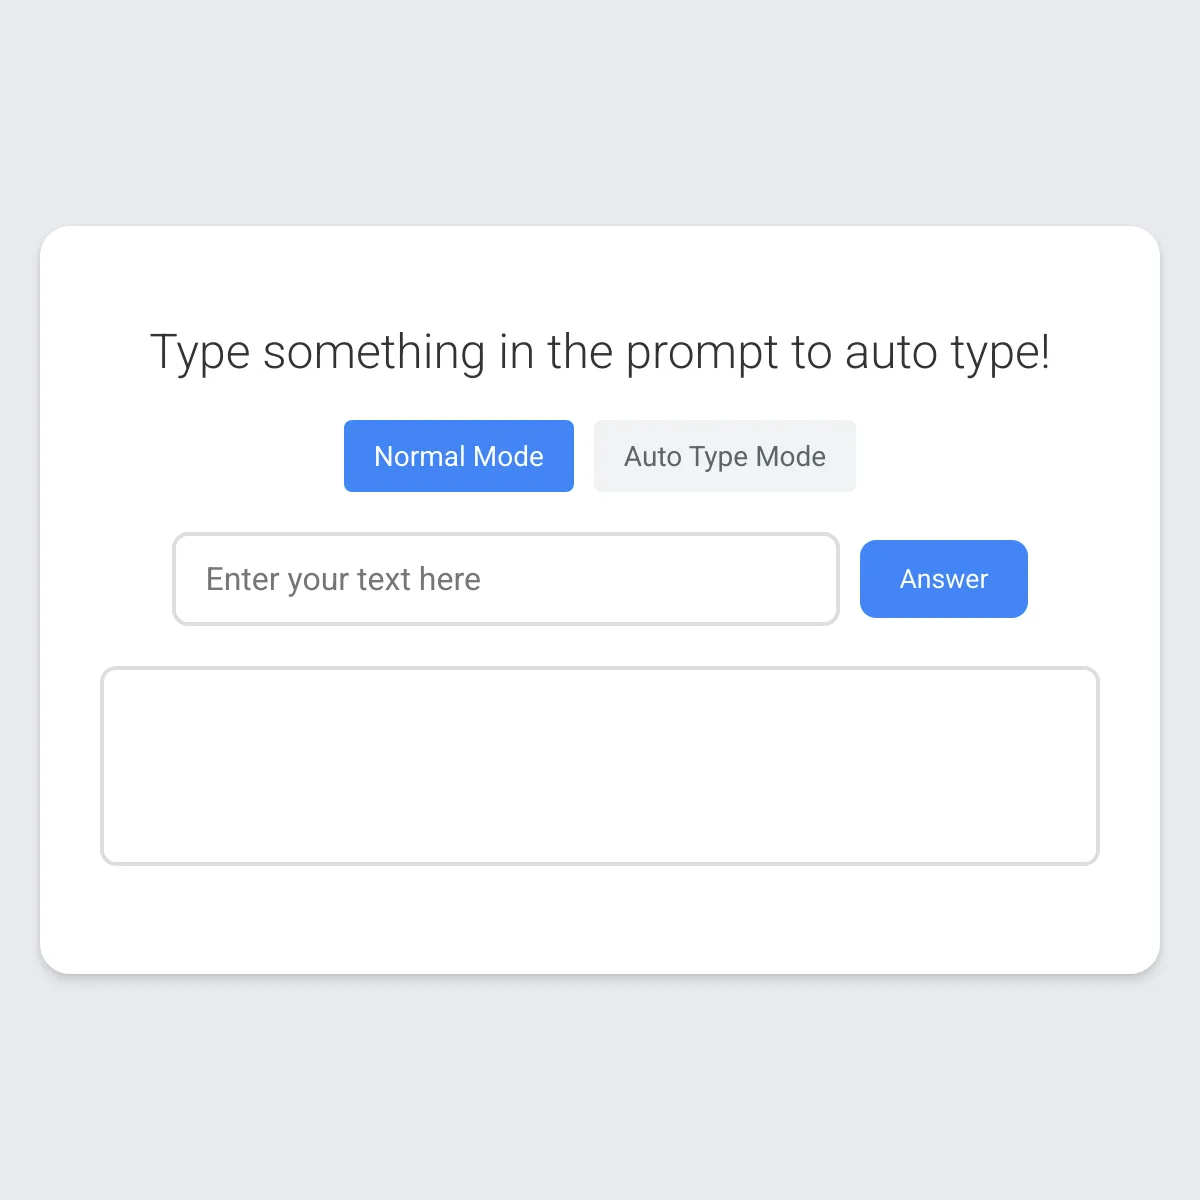Select the Normal Mode button
The width and height of the screenshot is (1200, 1200).
[459, 456]
